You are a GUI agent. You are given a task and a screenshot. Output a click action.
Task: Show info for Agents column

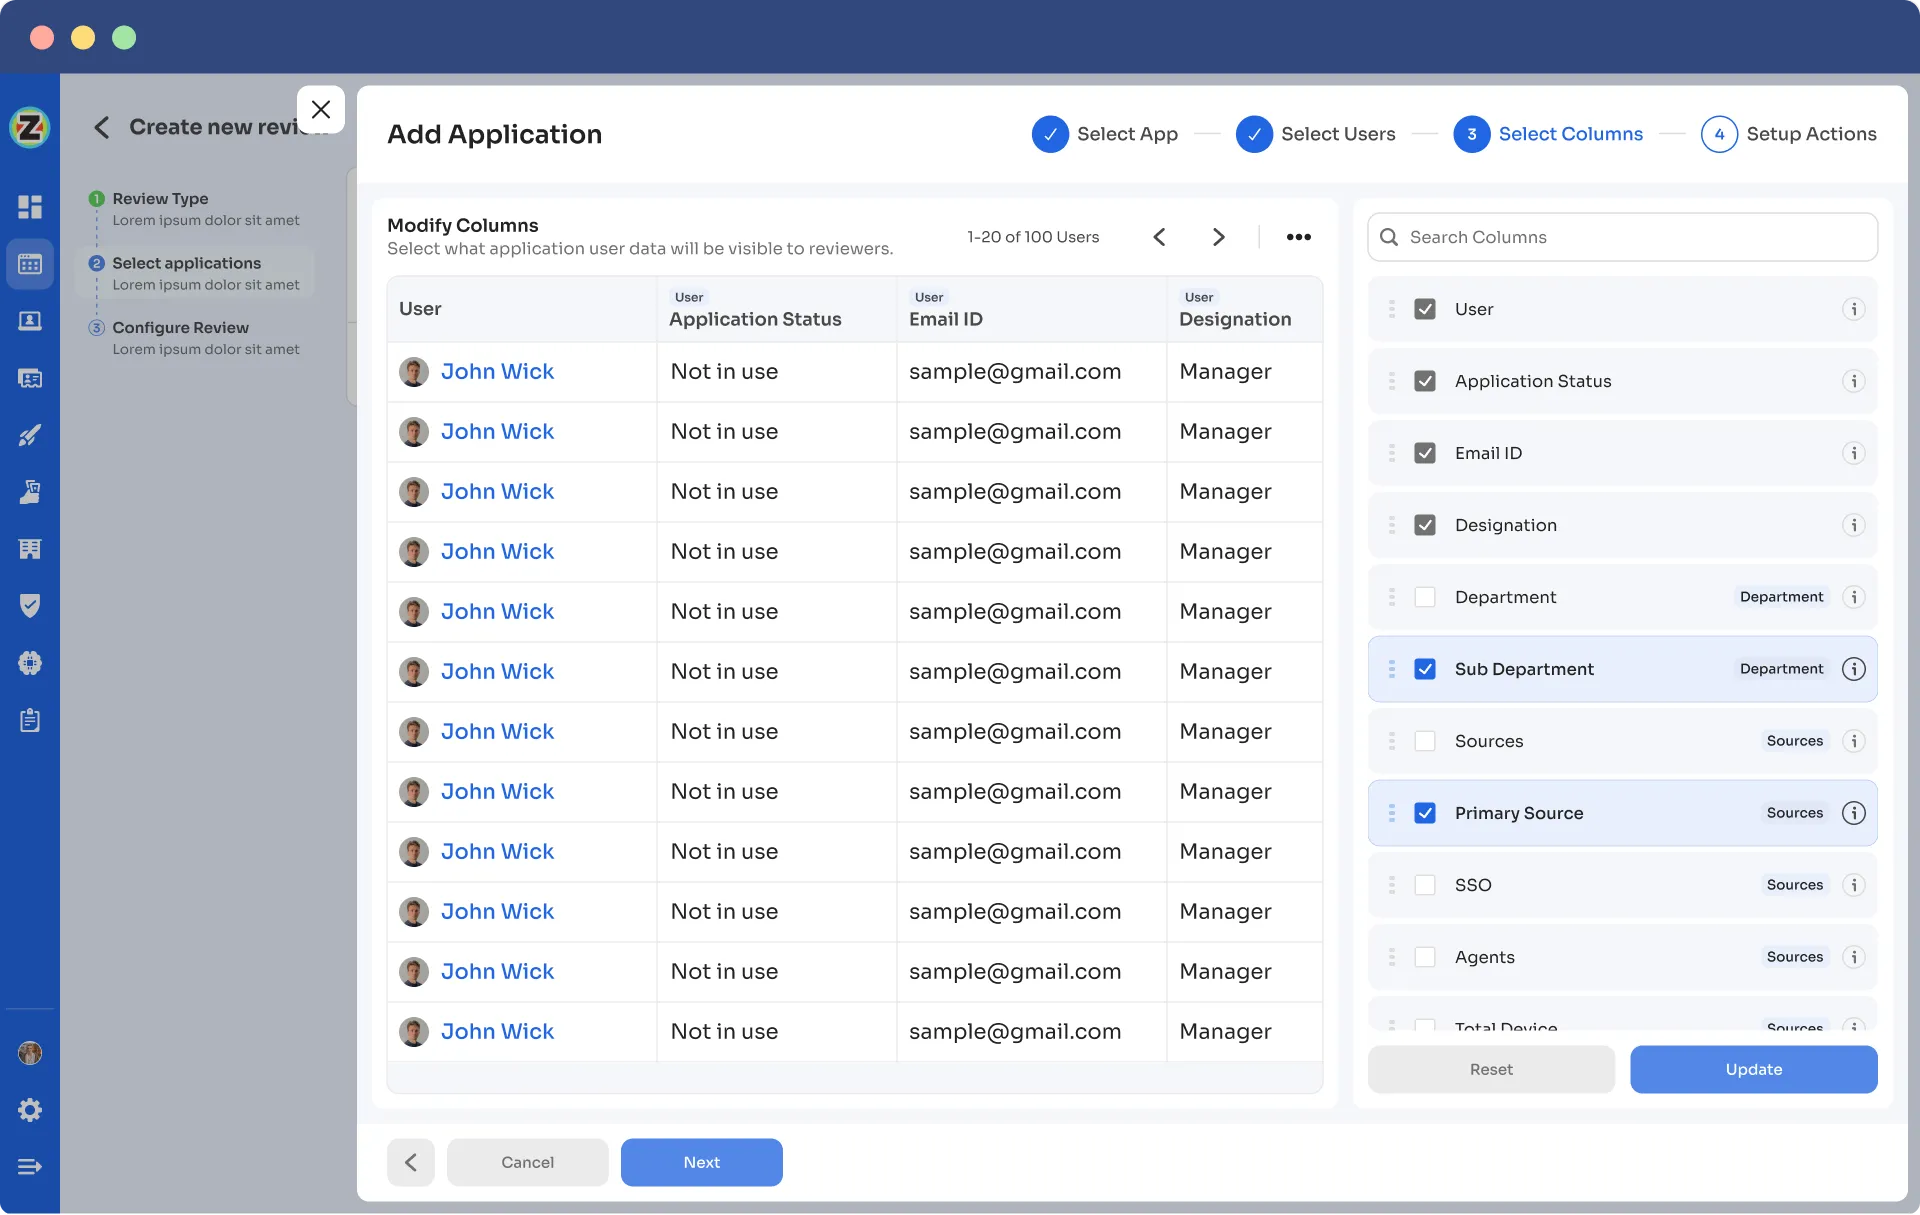coord(1854,957)
